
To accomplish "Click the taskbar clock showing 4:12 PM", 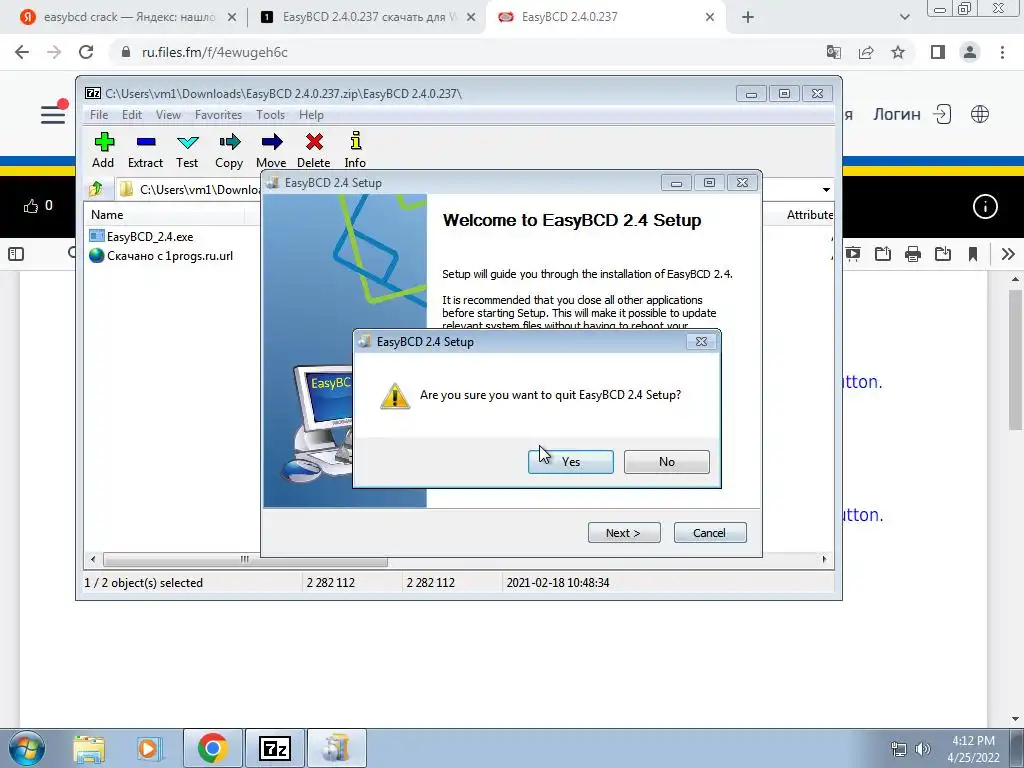I will tap(973, 749).
